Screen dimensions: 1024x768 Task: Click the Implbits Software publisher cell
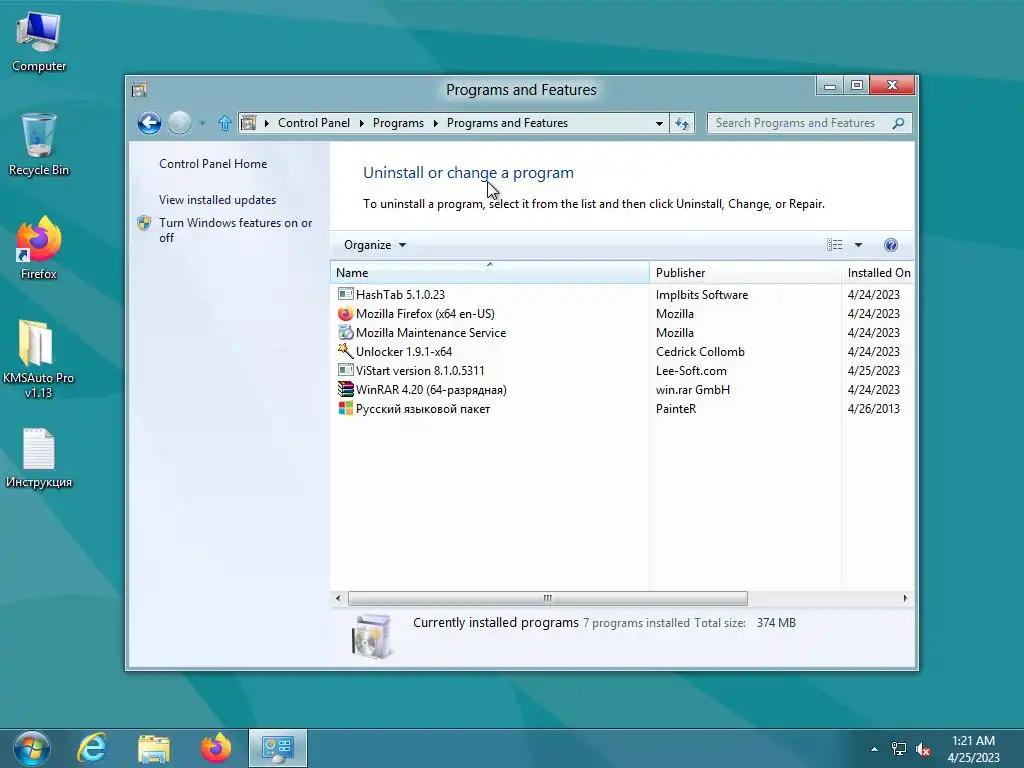[702, 295]
